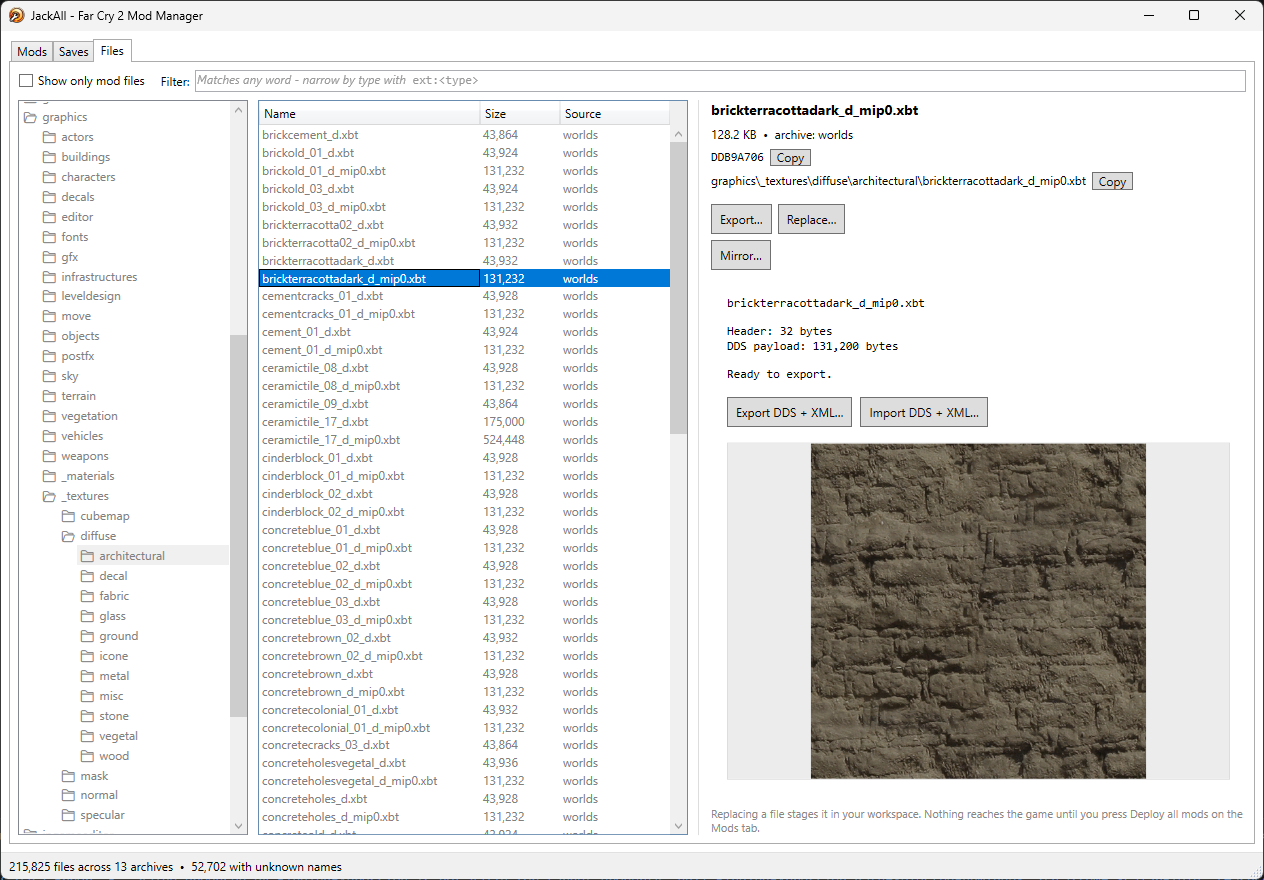Click the folder icon beside vehicles

point(49,436)
